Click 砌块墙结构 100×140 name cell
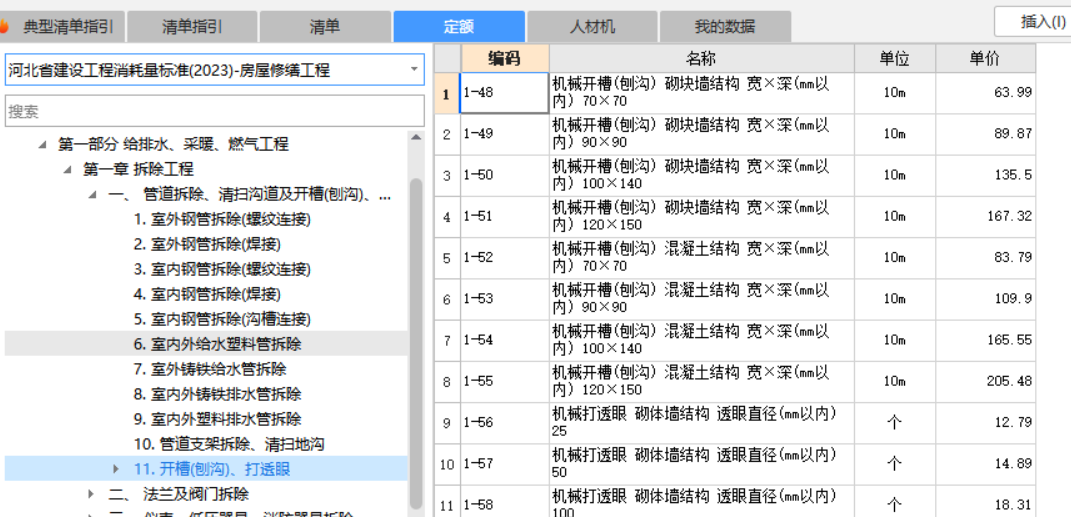 point(701,176)
